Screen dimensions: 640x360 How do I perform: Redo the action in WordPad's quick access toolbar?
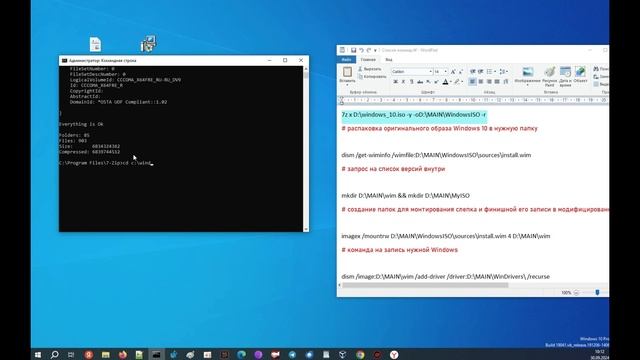[x=369, y=50]
